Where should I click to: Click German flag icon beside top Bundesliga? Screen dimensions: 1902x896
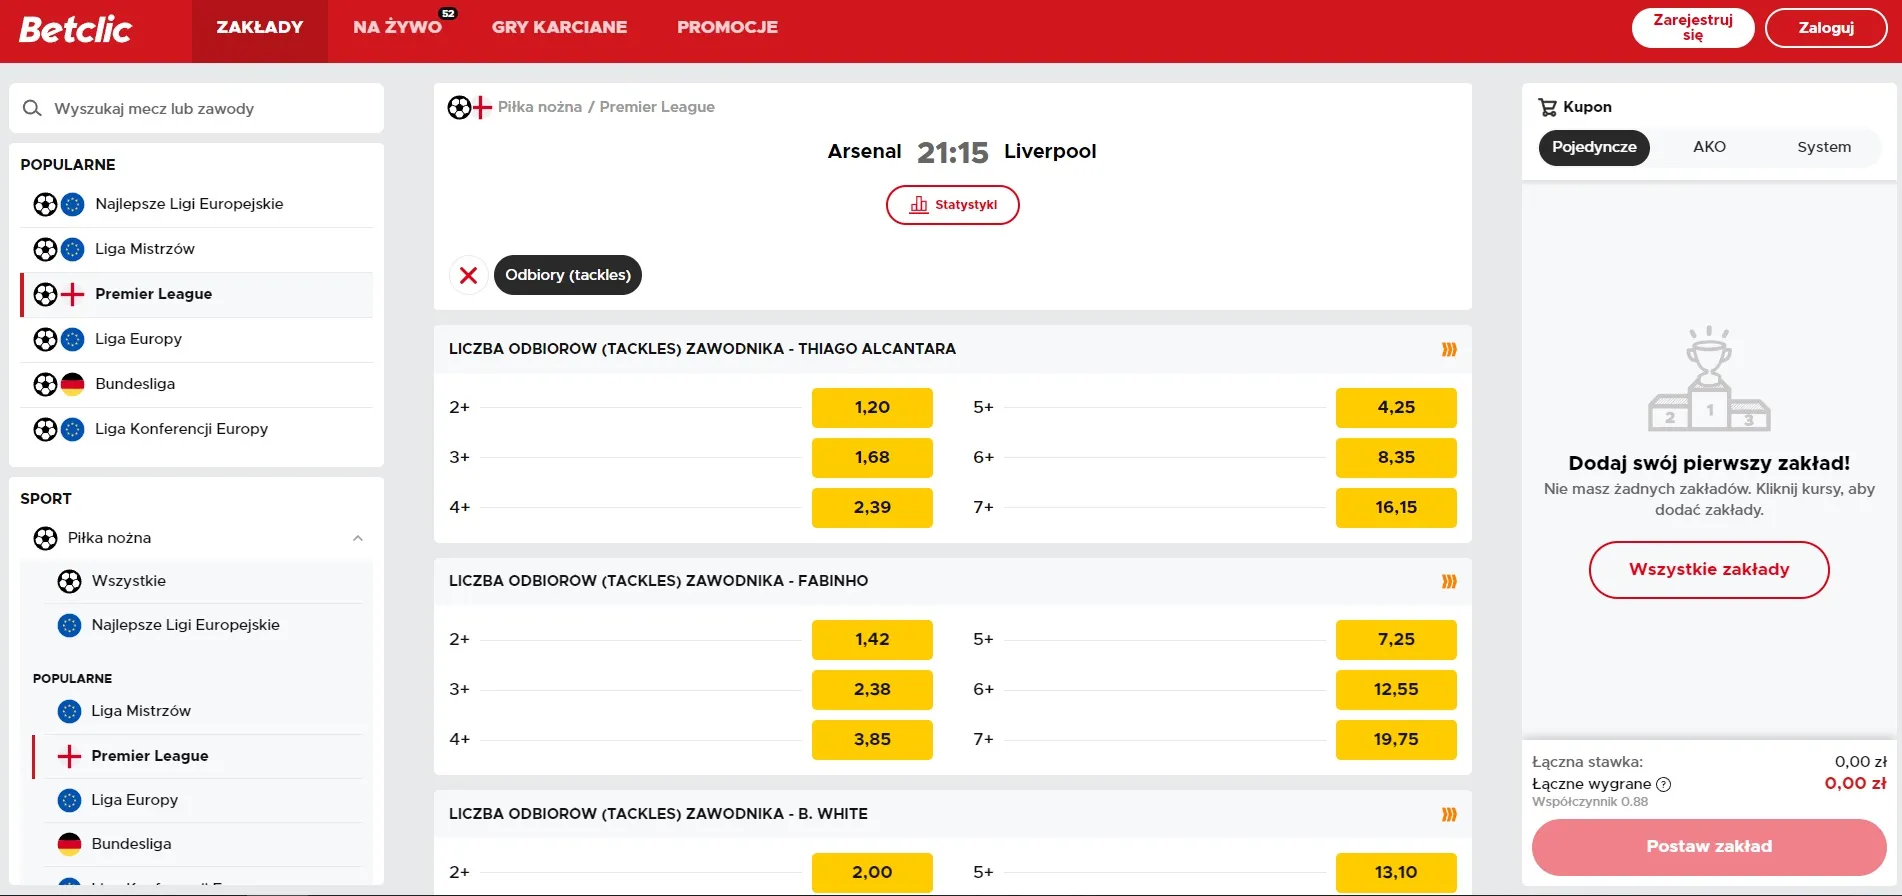[x=72, y=384]
